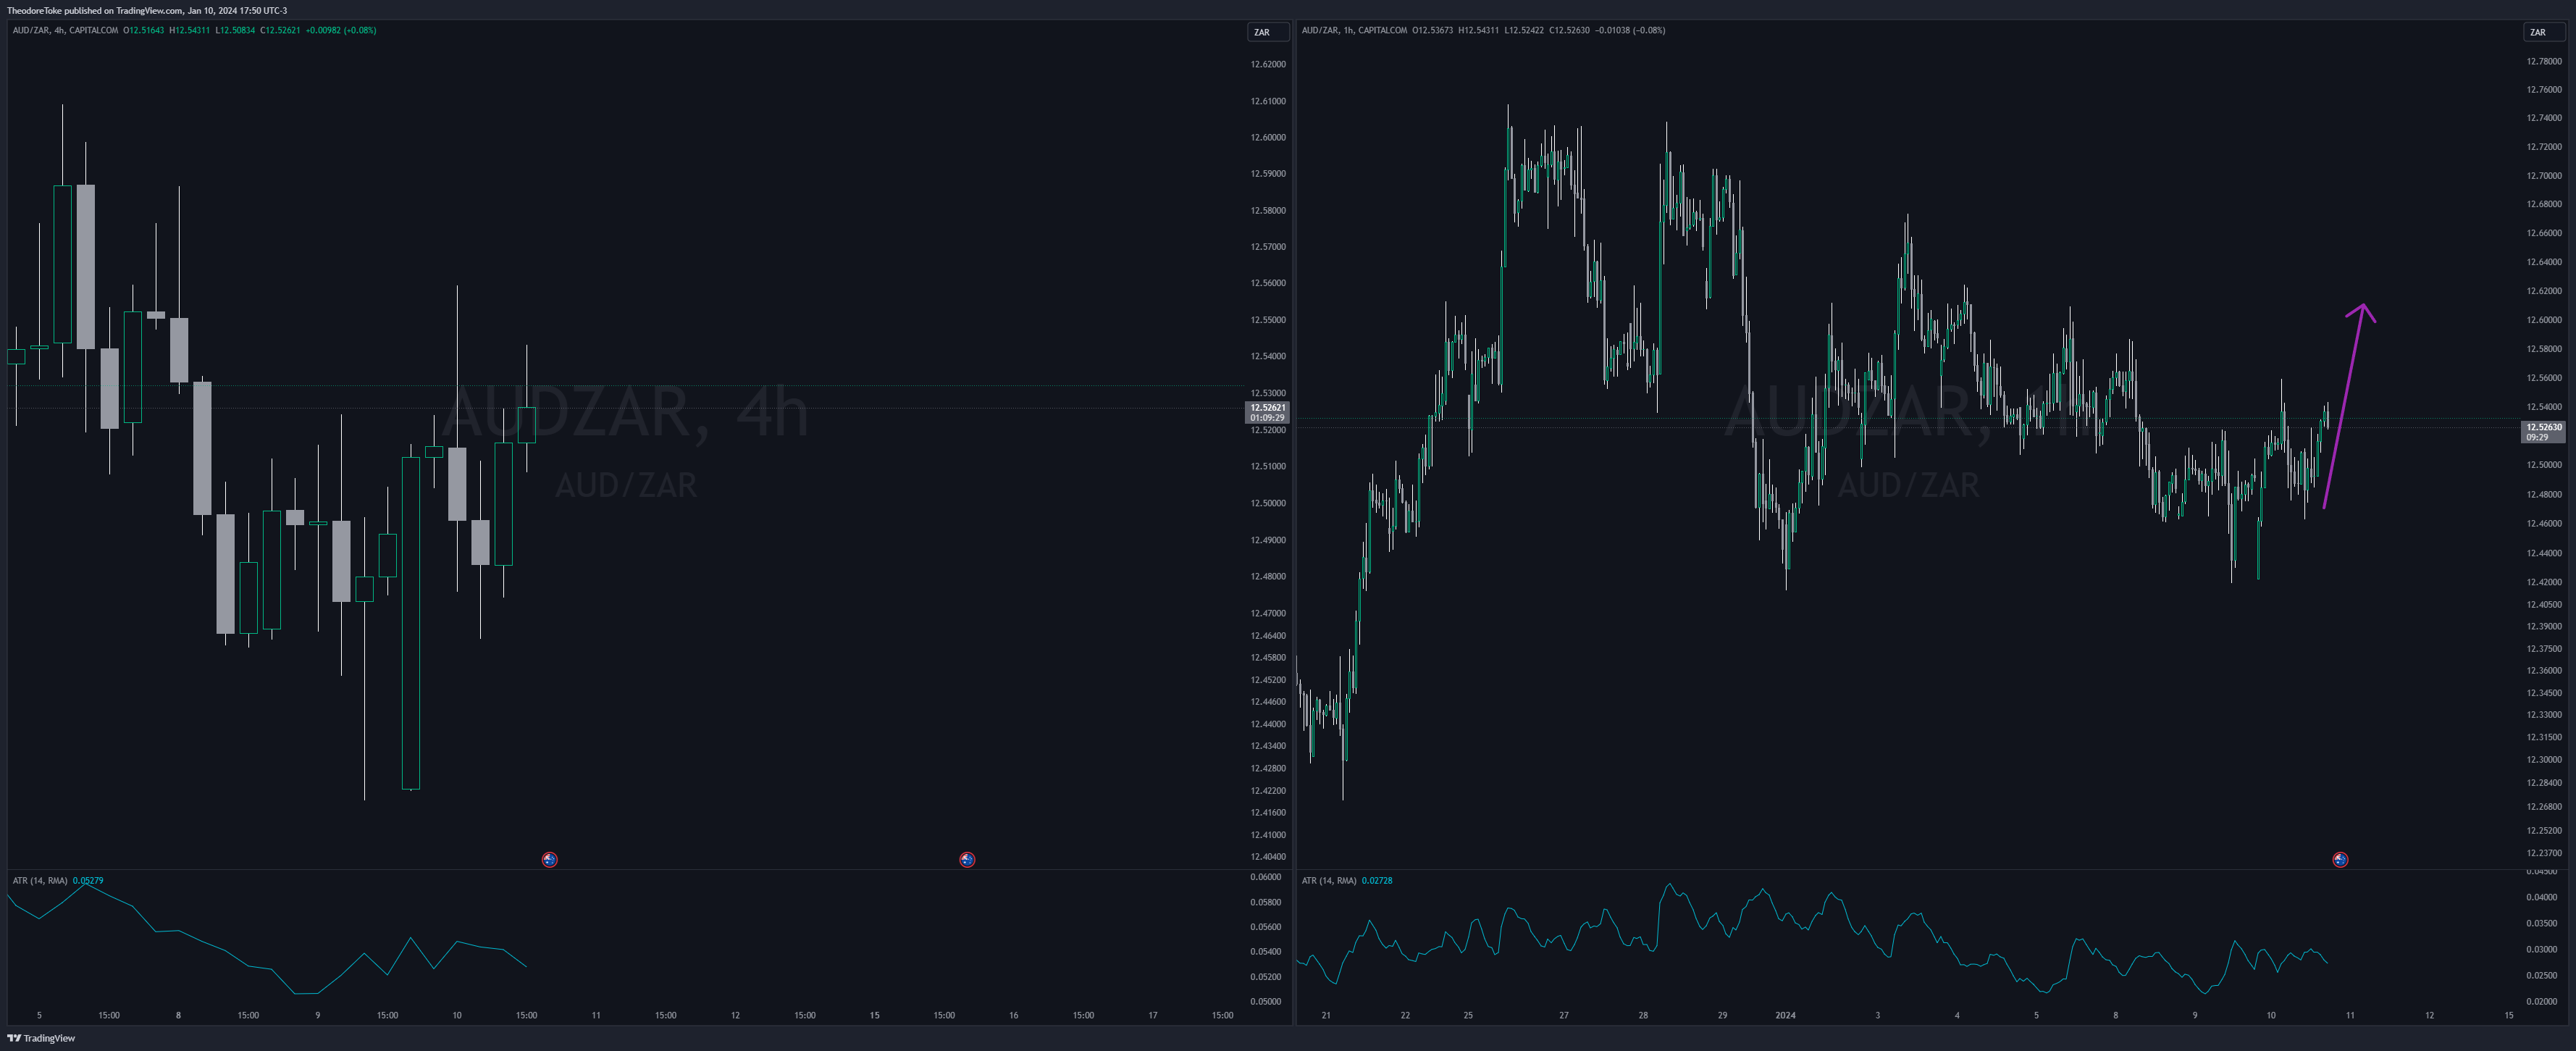Click the 12.23700 label on the 1h price axis
Image resolution: width=2576 pixels, height=1051 pixels.
click(2544, 853)
